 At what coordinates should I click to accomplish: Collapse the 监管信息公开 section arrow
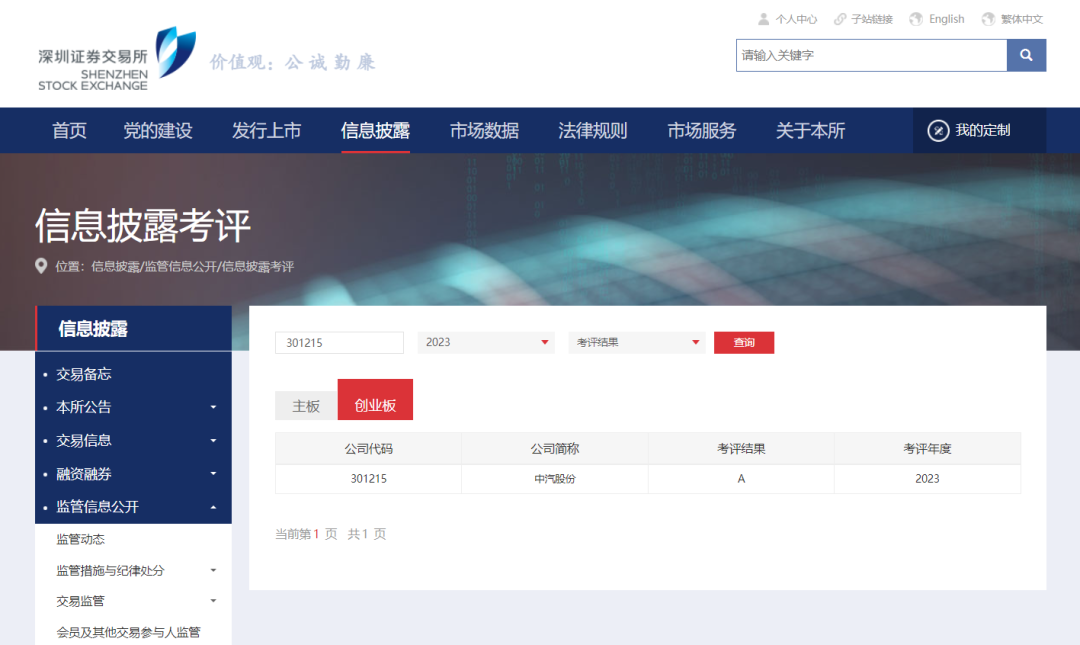click(214, 507)
